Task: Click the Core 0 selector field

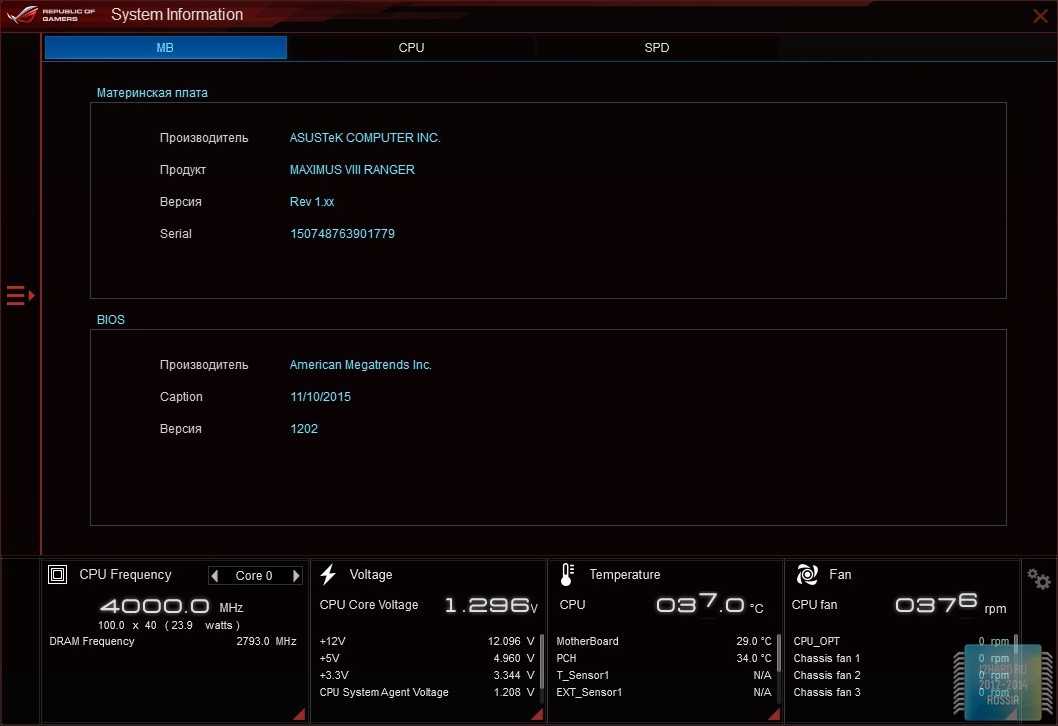Action: 254,576
